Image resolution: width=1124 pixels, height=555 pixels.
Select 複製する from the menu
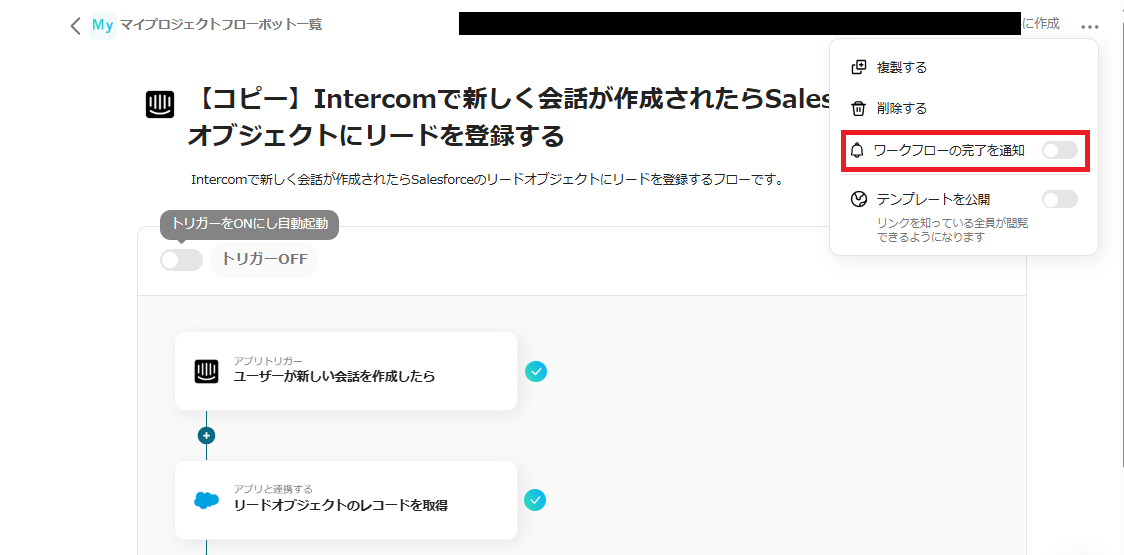pyautogui.click(x=901, y=67)
